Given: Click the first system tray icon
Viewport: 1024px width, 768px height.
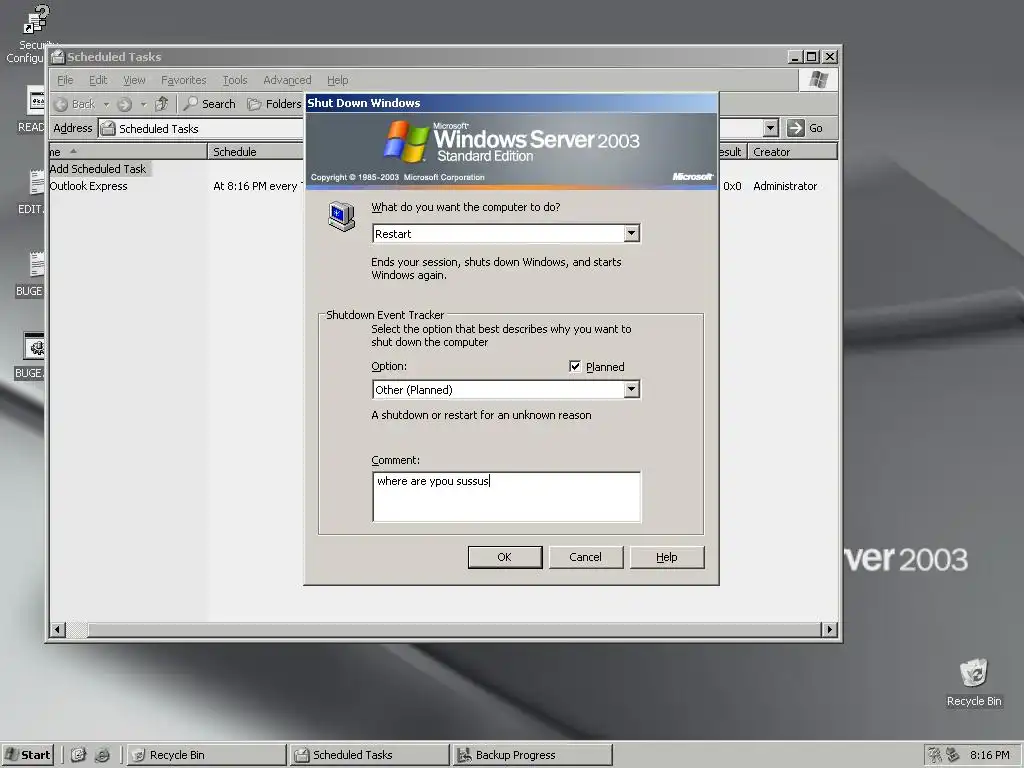Looking at the screenshot, I should [x=935, y=755].
